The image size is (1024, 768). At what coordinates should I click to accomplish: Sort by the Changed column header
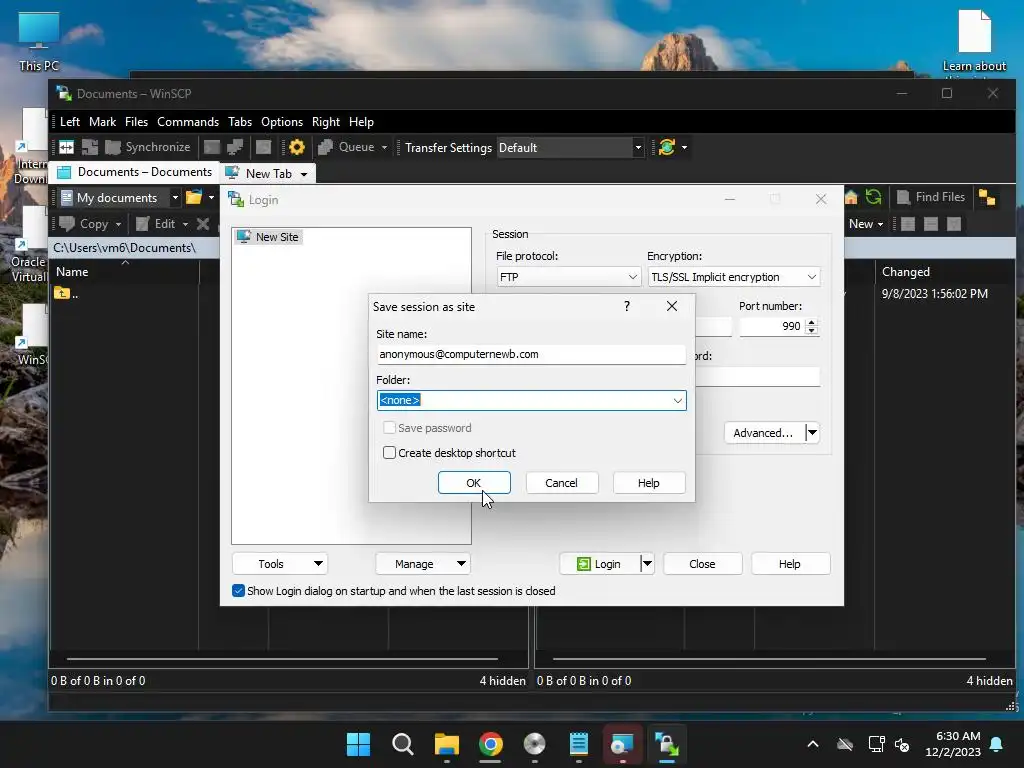(x=944, y=272)
